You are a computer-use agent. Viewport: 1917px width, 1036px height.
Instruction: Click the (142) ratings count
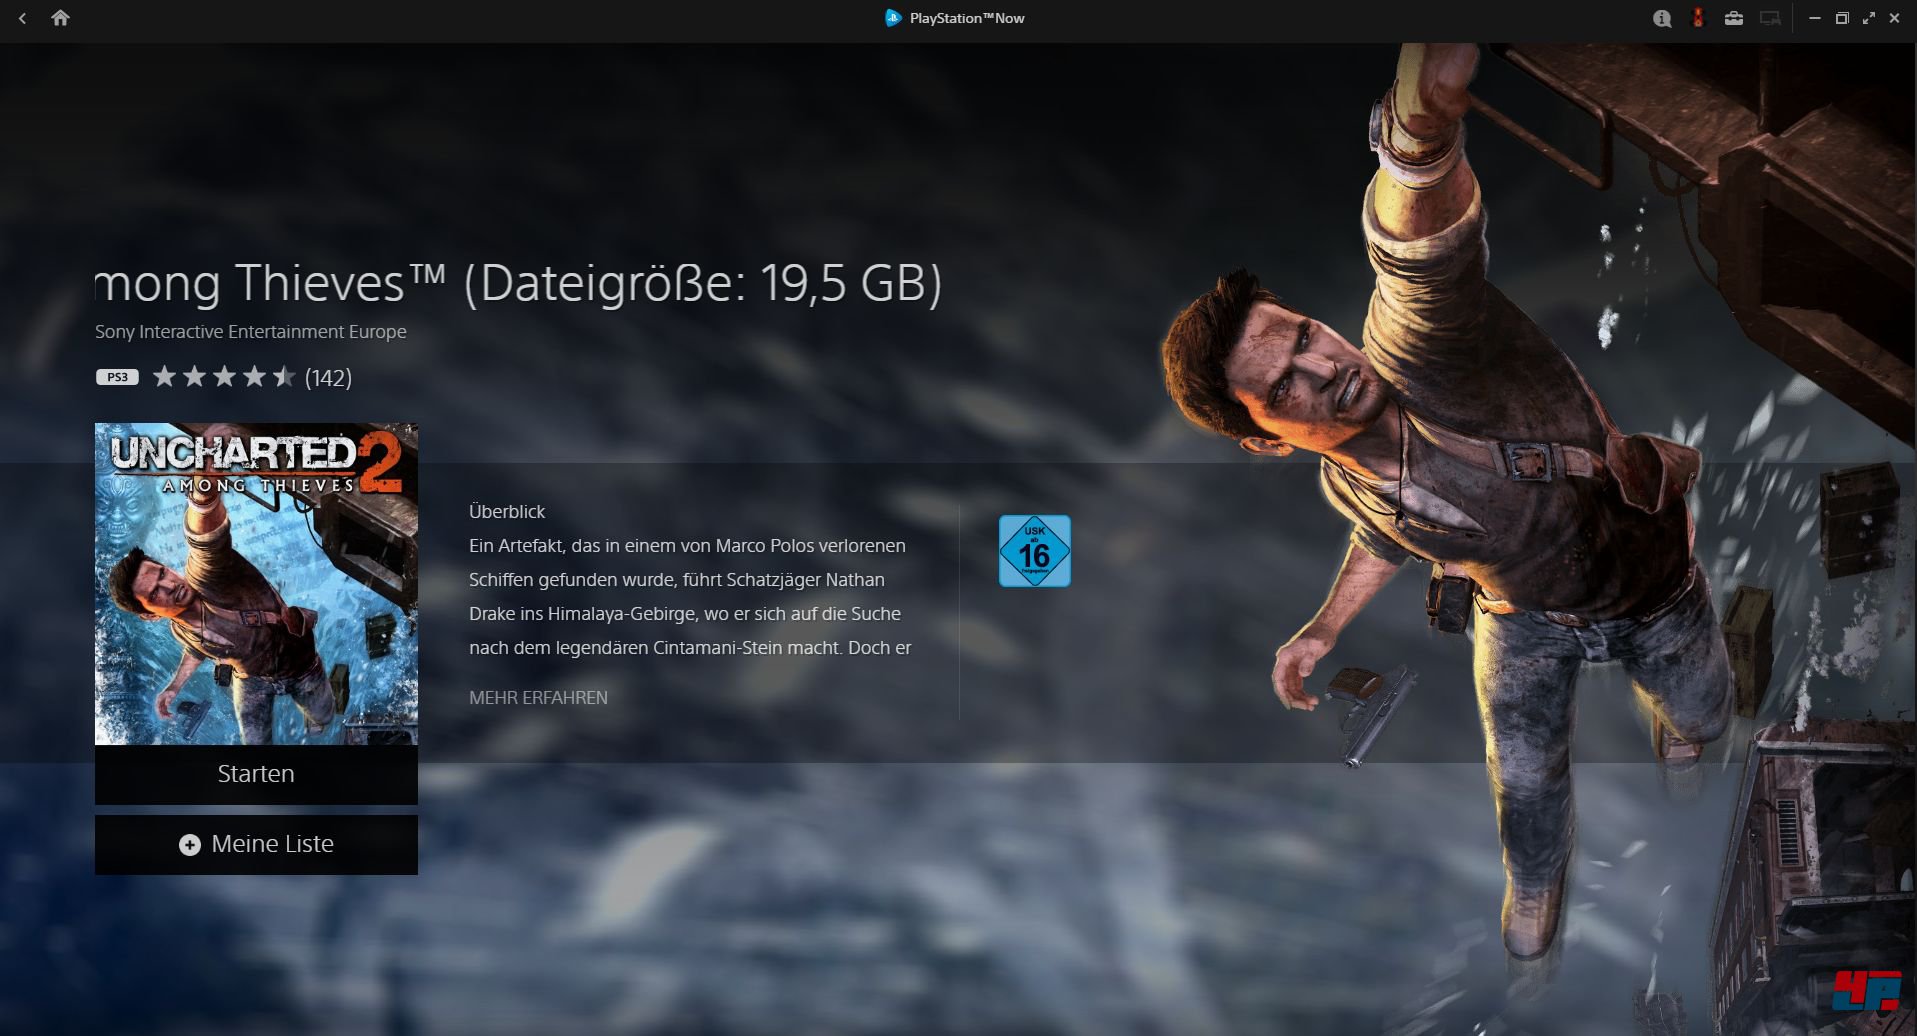click(329, 377)
